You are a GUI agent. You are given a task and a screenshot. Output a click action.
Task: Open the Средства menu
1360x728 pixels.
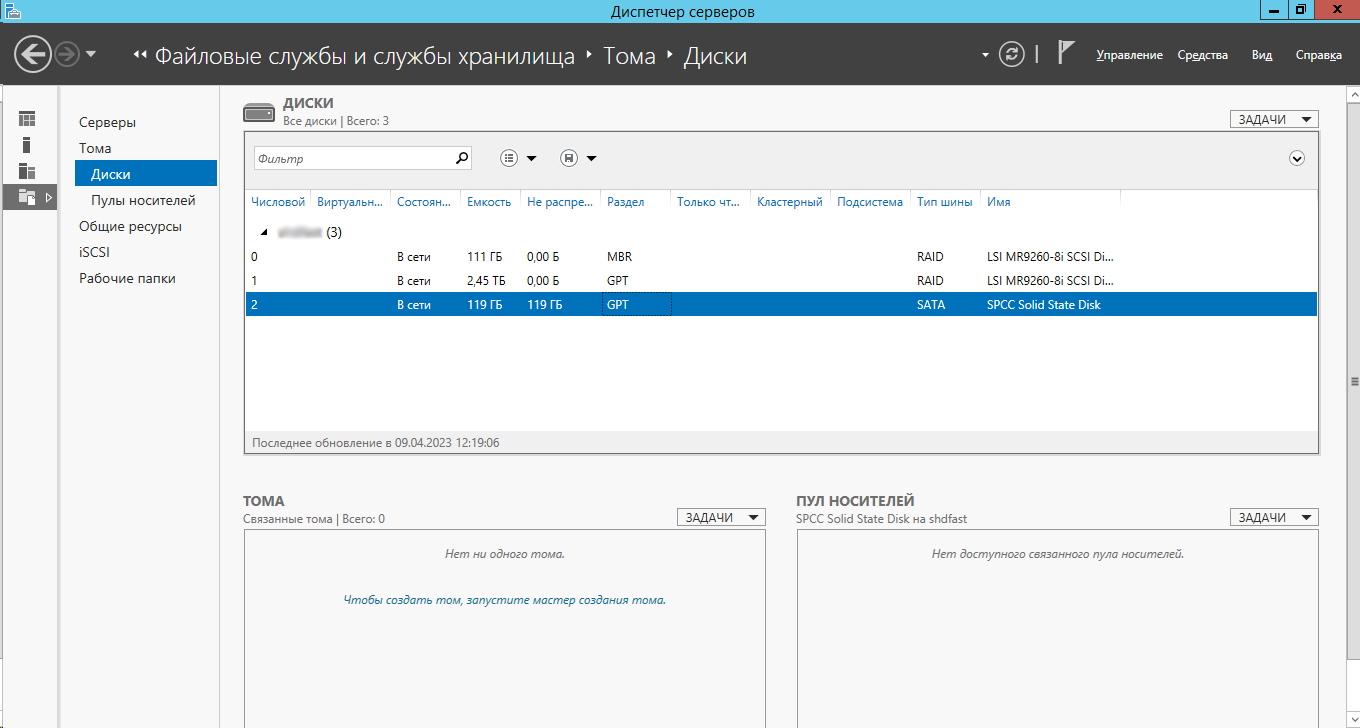(x=1202, y=55)
